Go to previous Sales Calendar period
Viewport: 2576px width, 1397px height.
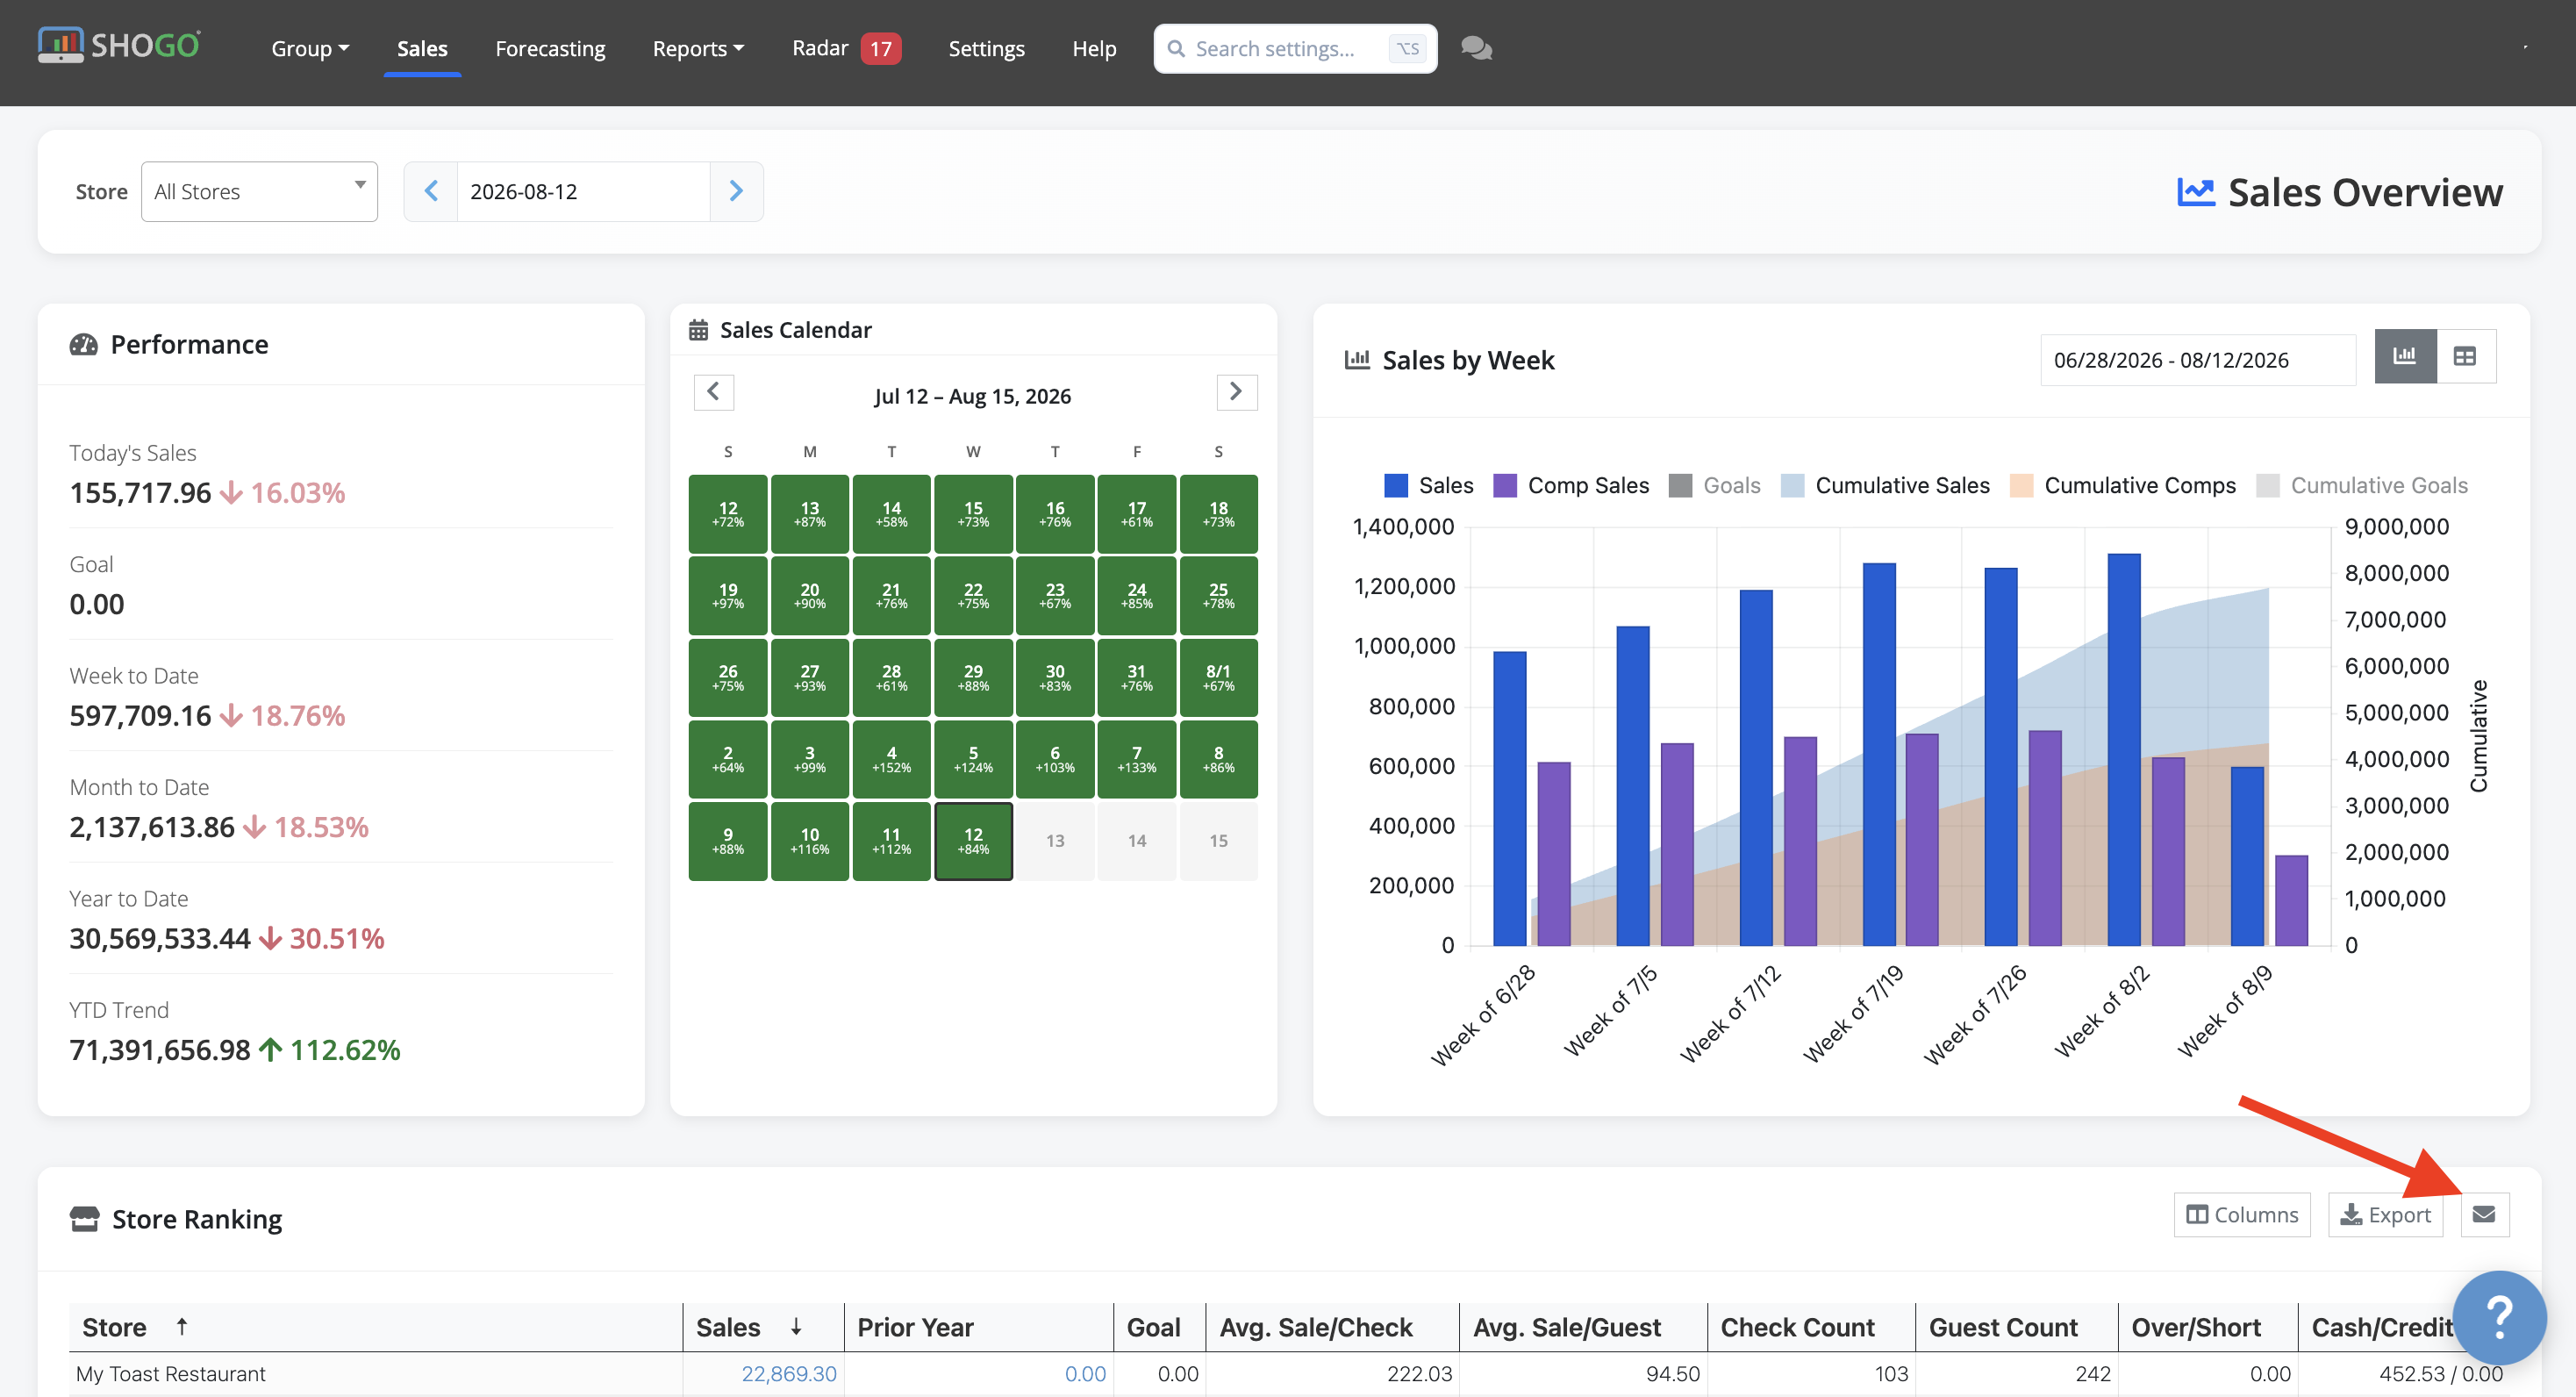point(714,392)
